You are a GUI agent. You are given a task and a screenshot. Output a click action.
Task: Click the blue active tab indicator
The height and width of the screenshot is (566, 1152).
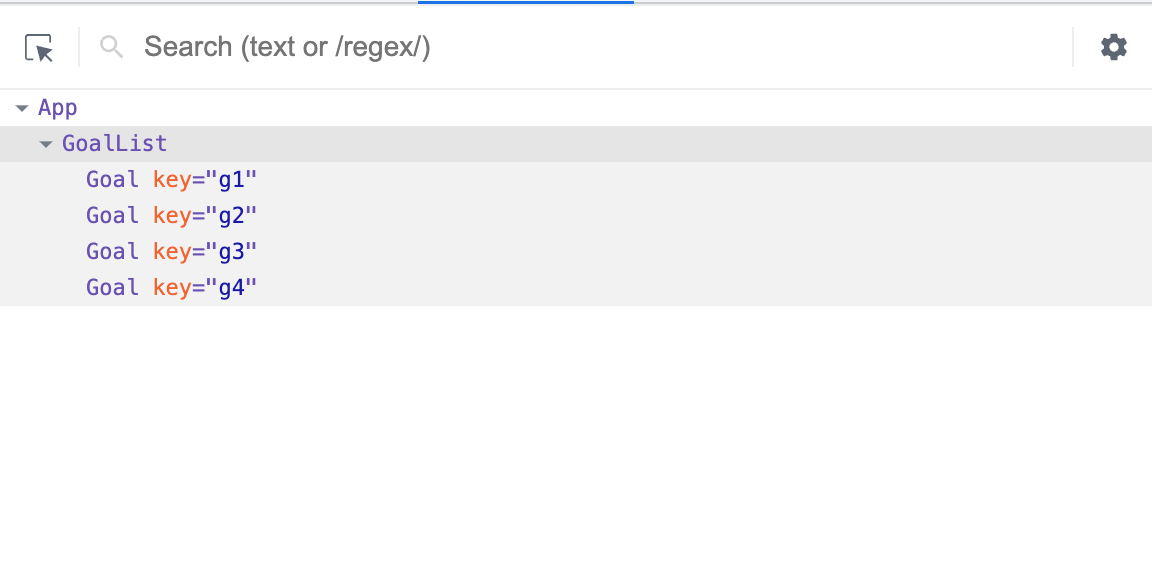[526, 2]
